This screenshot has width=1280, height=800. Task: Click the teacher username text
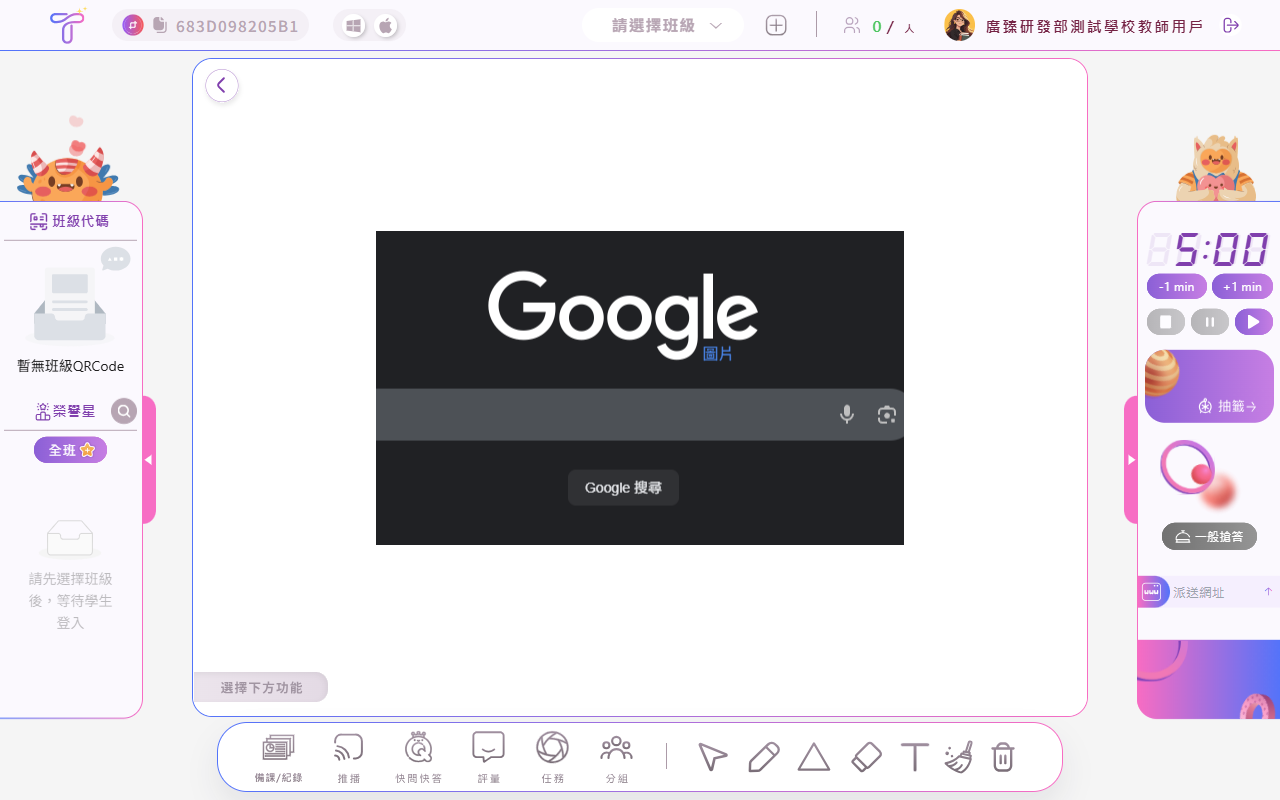(x=1094, y=26)
